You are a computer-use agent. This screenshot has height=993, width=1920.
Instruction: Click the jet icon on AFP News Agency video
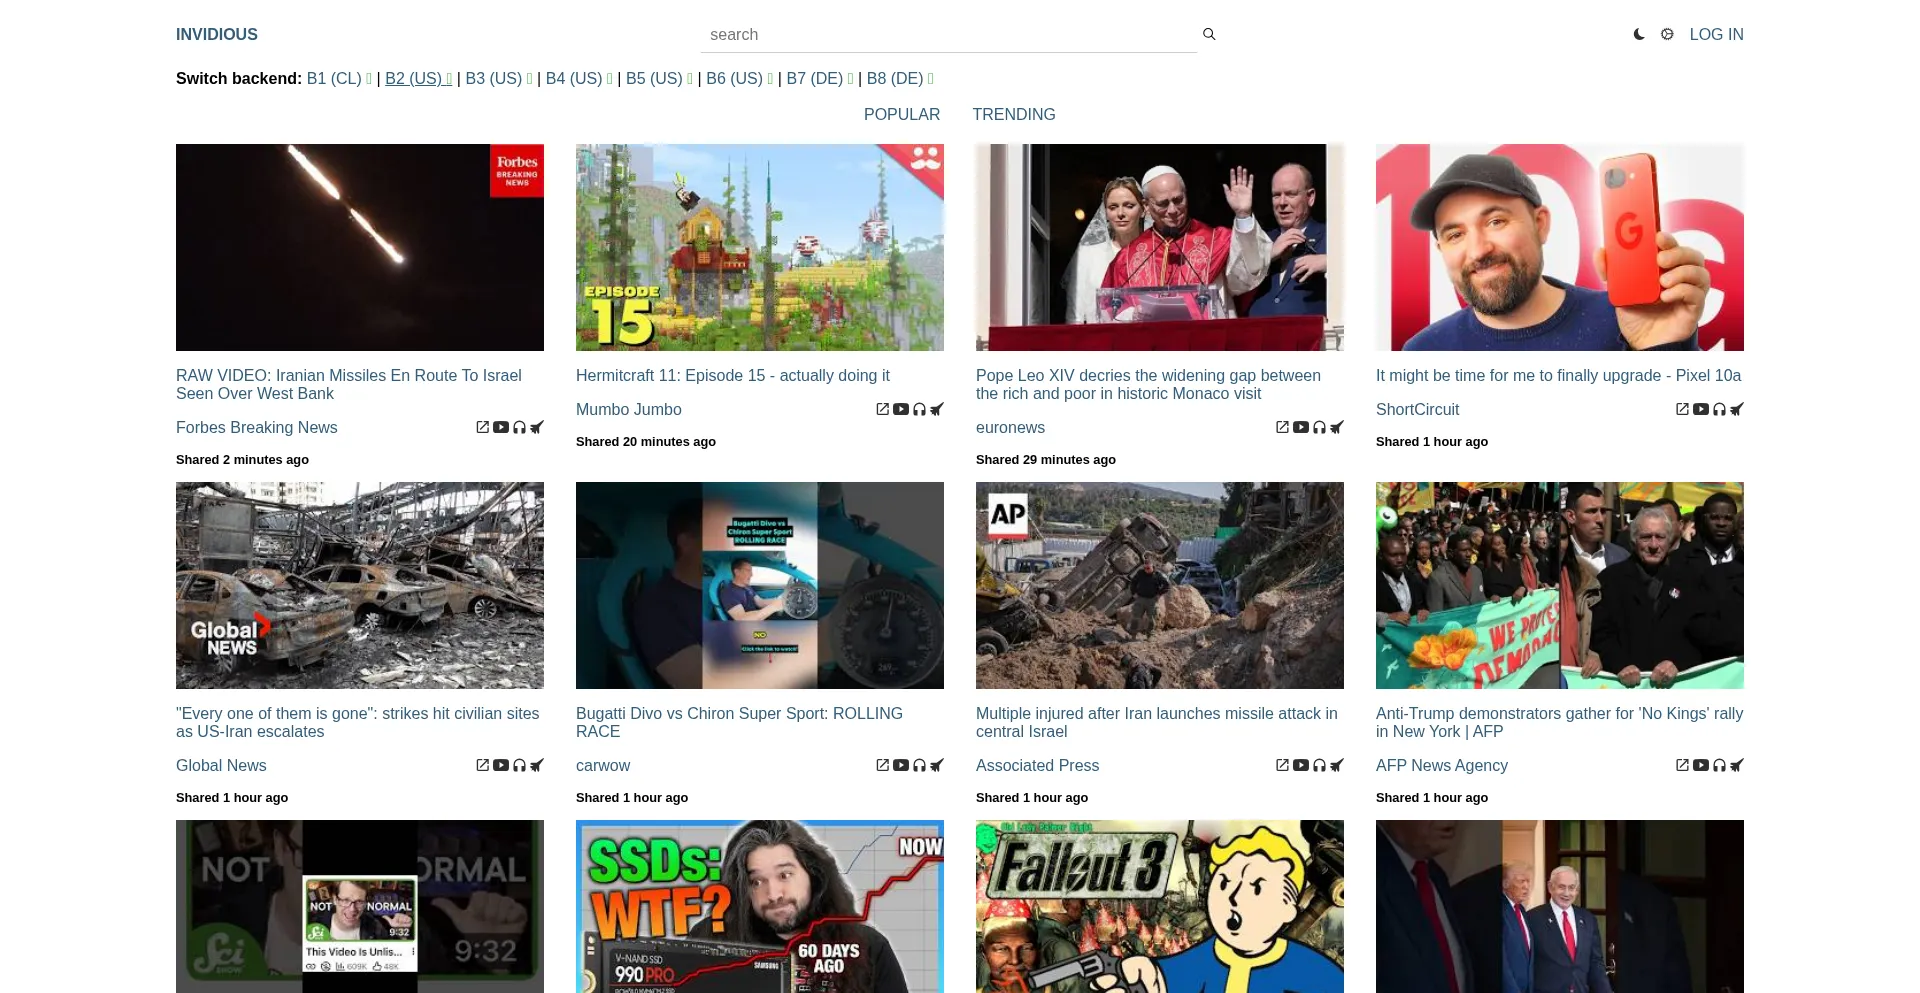pos(1737,765)
